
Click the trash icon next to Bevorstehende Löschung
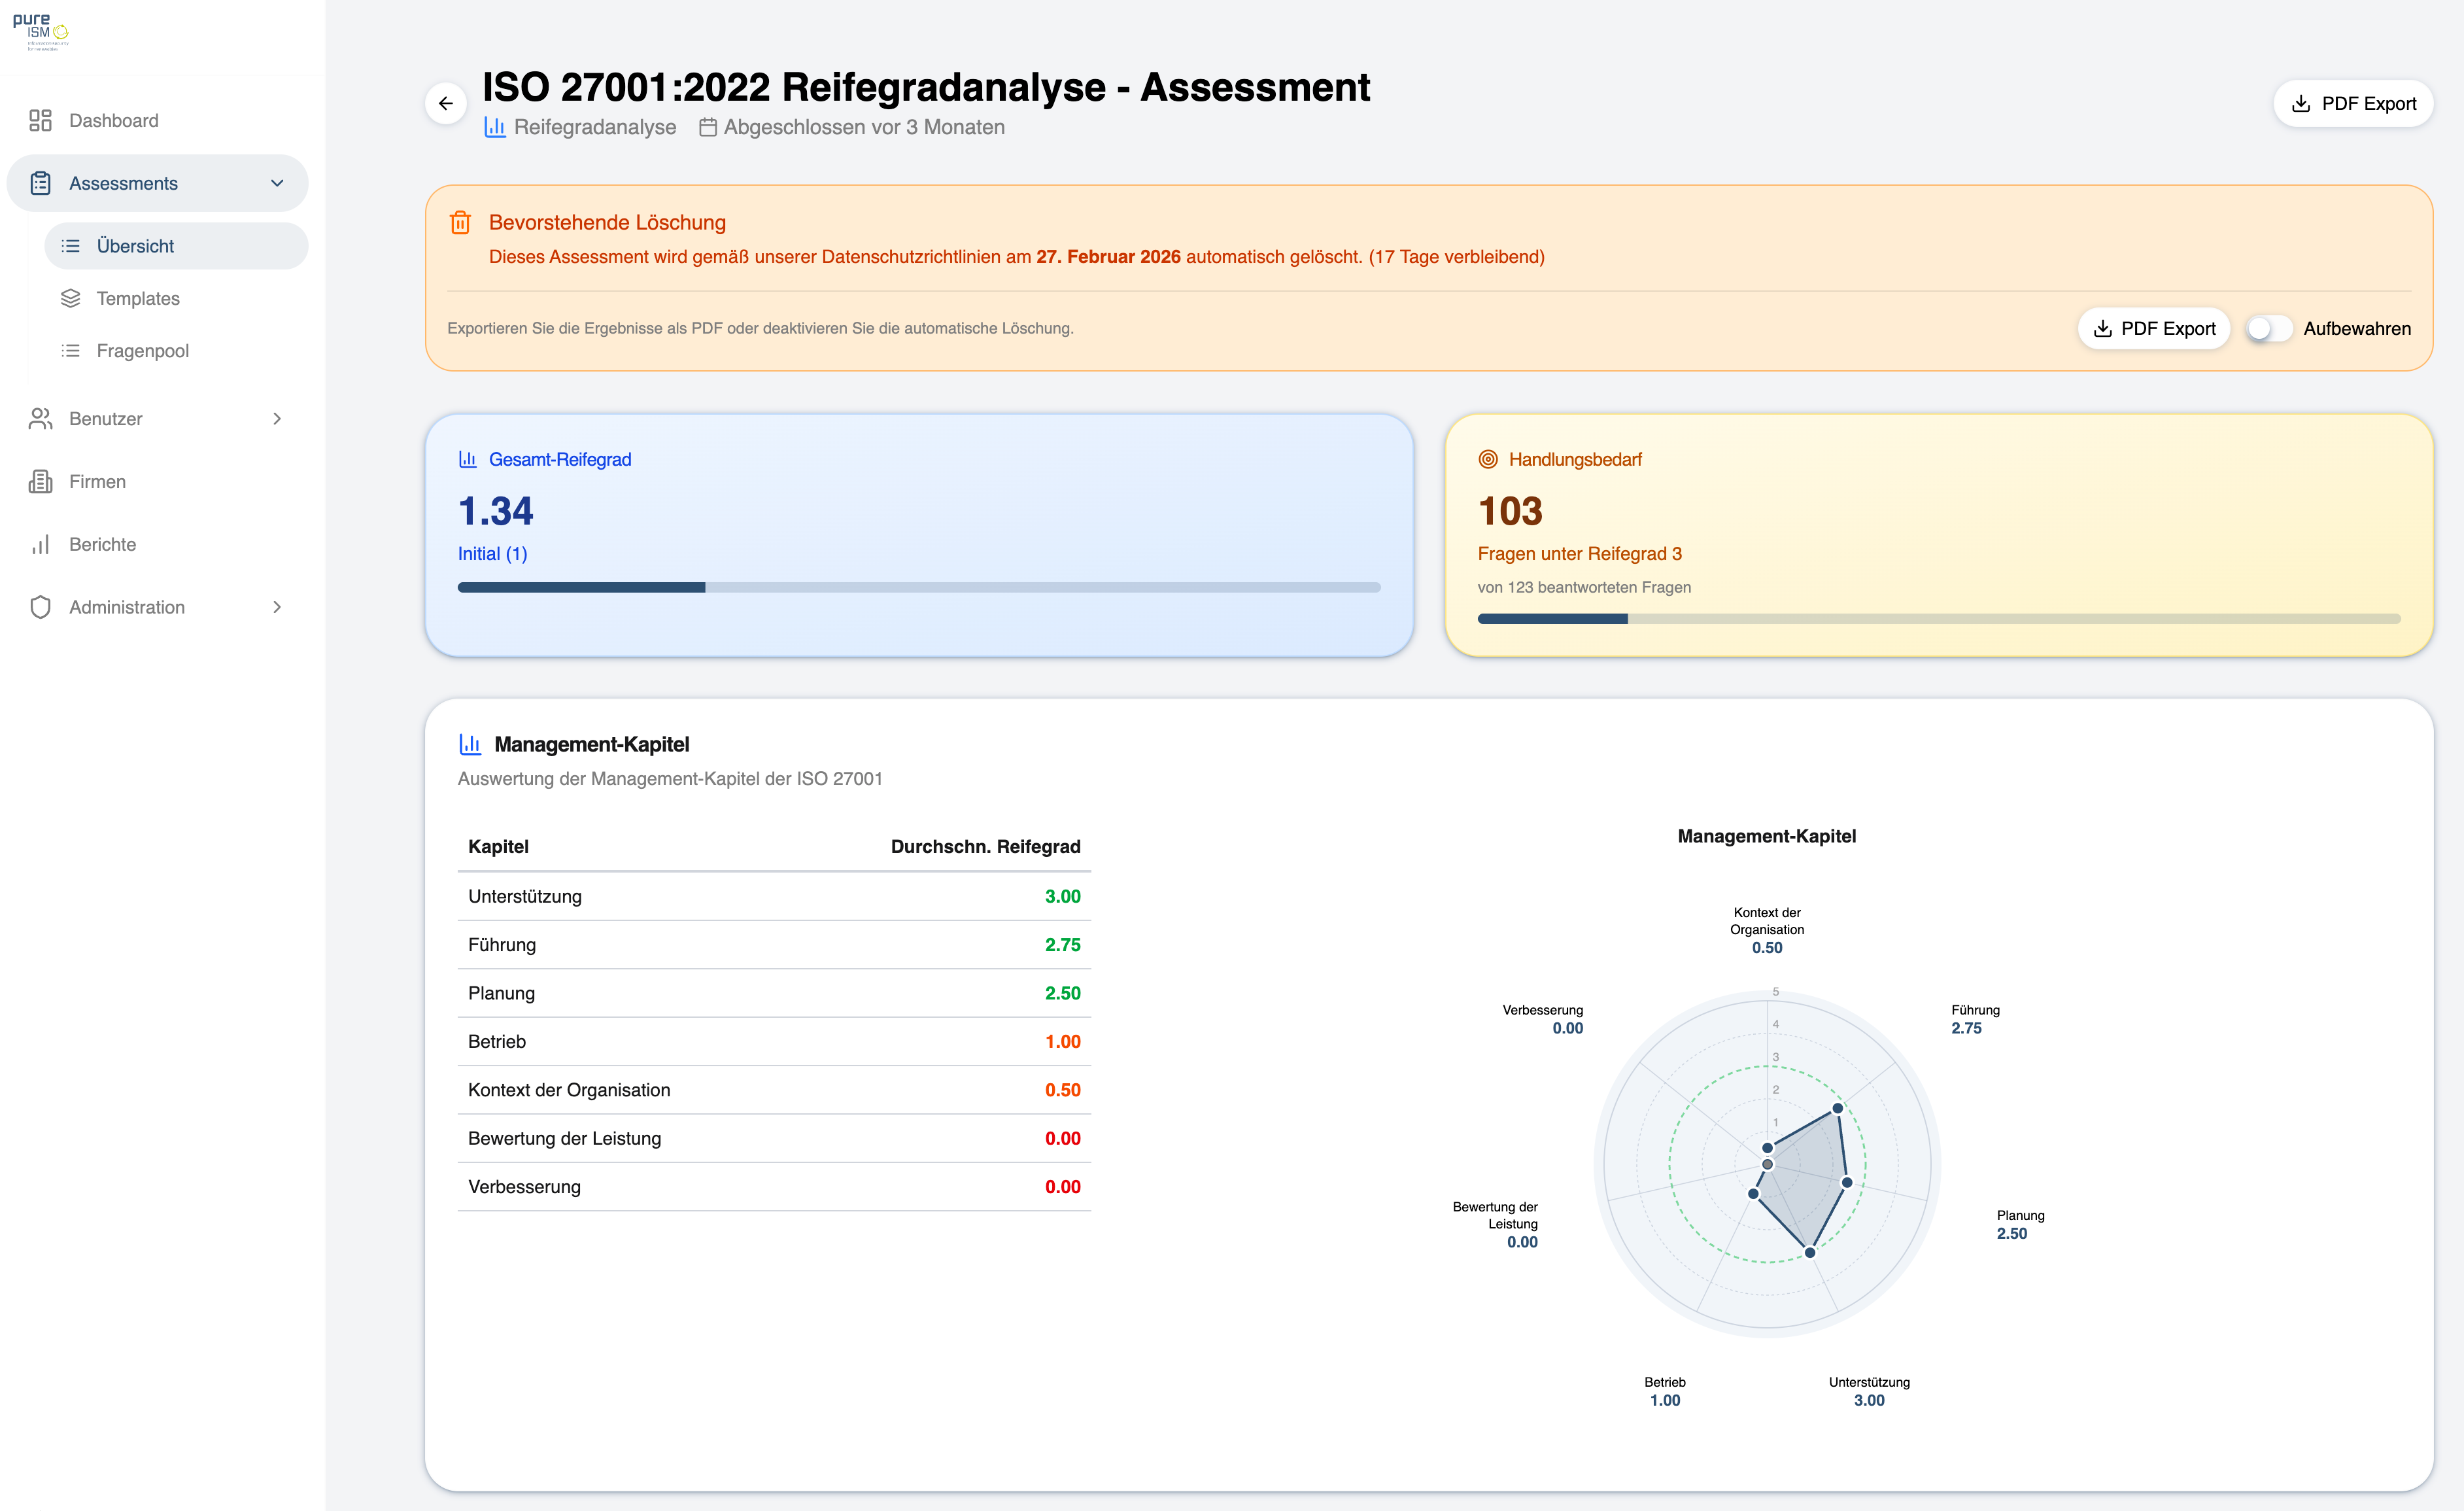point(461,222)
